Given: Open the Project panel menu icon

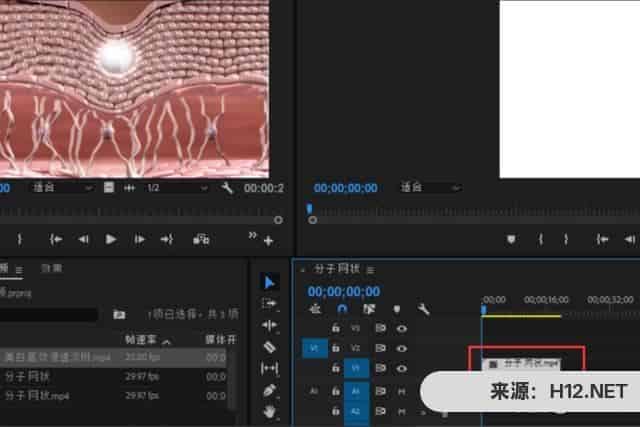Looking at the screenshot, I should click(x=19, y=269).
